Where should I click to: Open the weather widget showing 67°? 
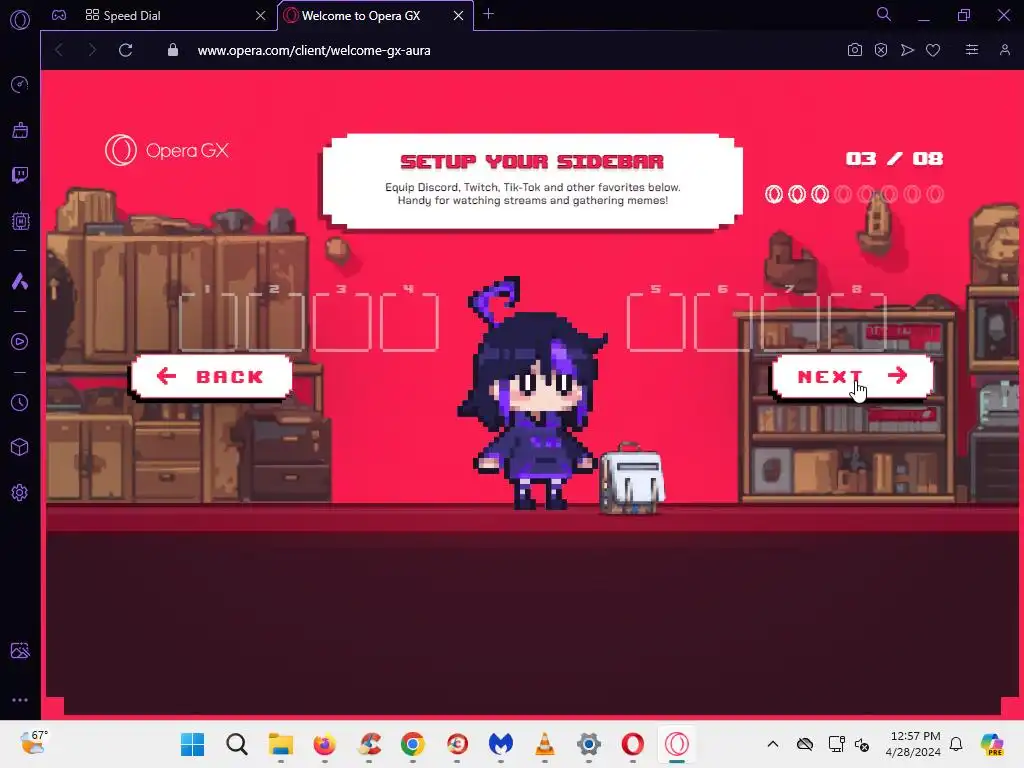pos(33,743)
